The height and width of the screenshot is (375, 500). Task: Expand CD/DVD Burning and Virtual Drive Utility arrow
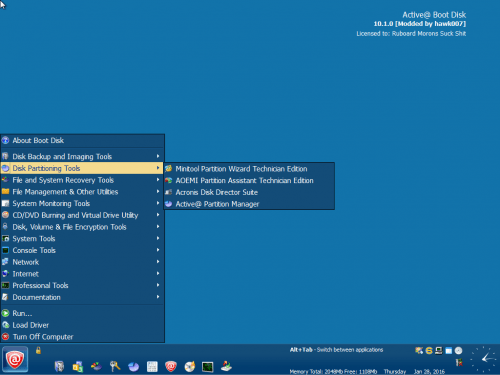pos(158,215)
